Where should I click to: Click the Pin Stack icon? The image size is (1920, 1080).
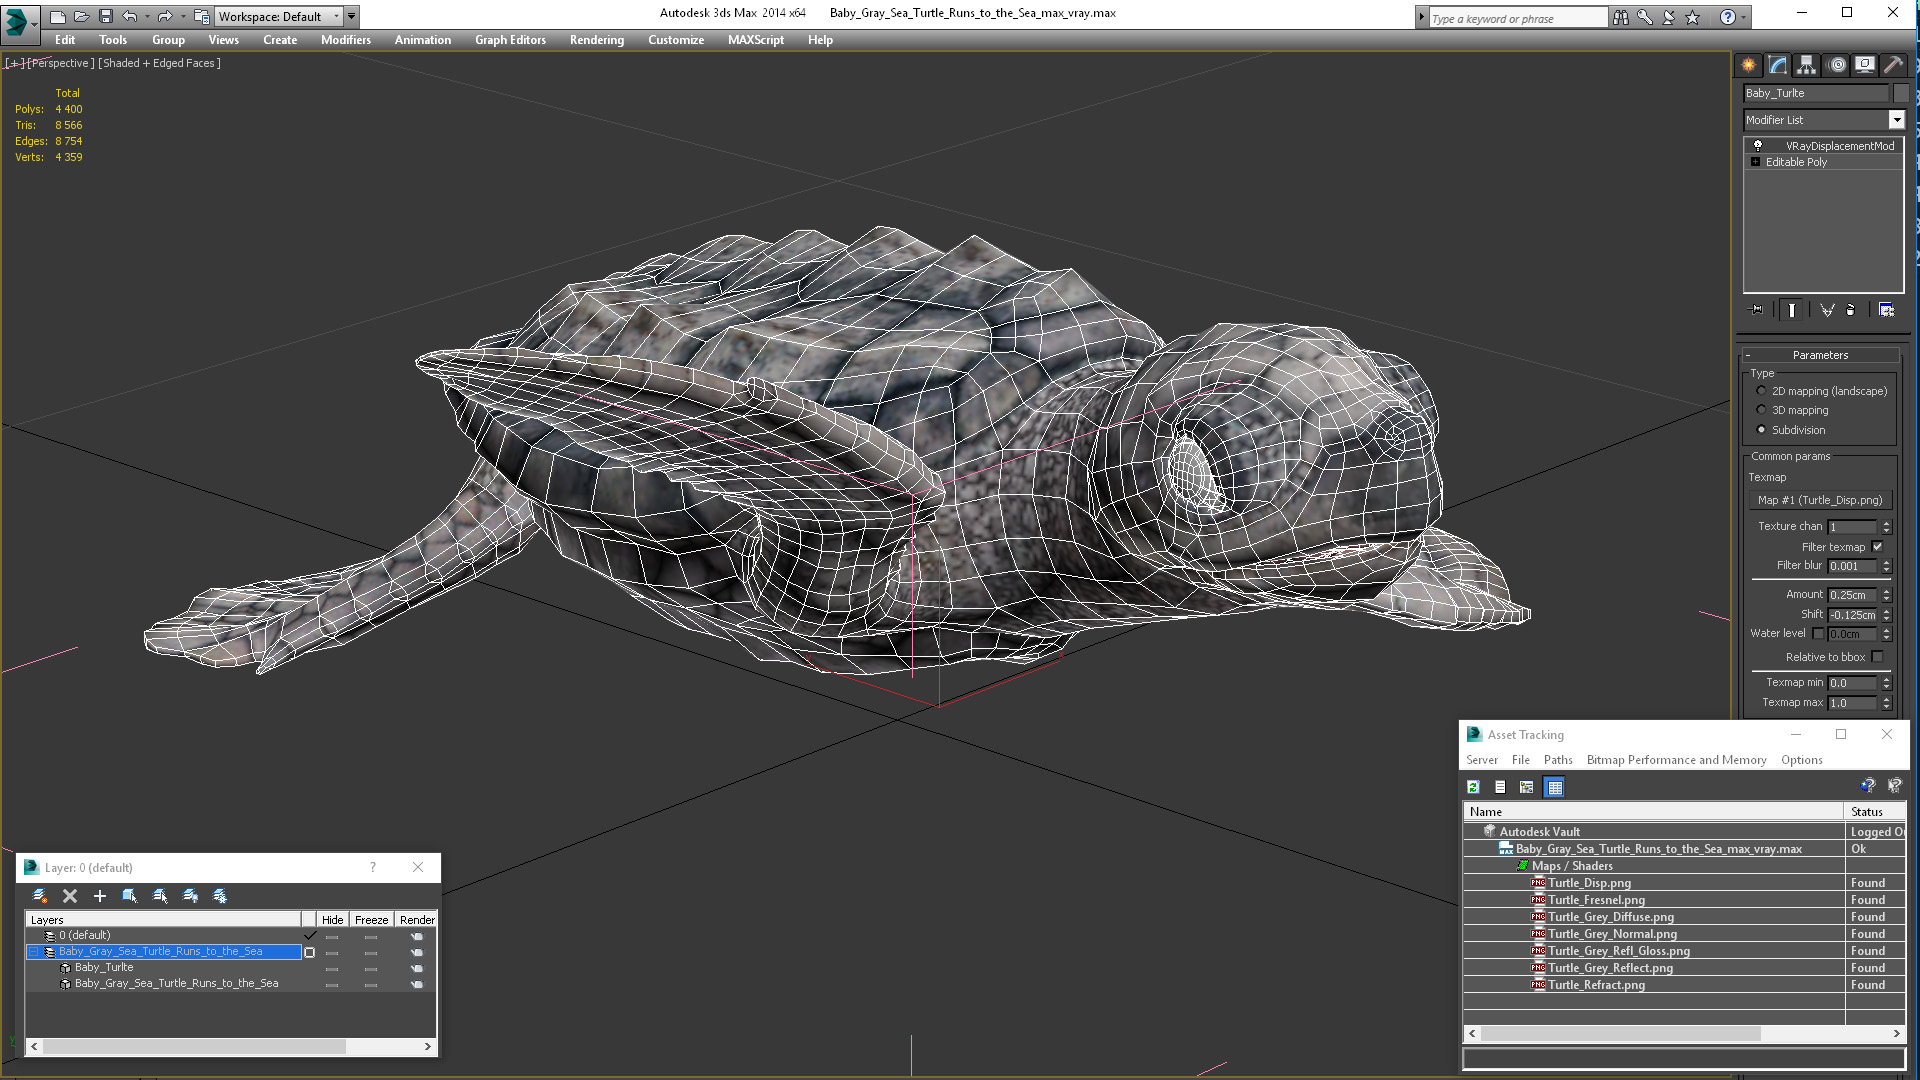coord(1757,310)
